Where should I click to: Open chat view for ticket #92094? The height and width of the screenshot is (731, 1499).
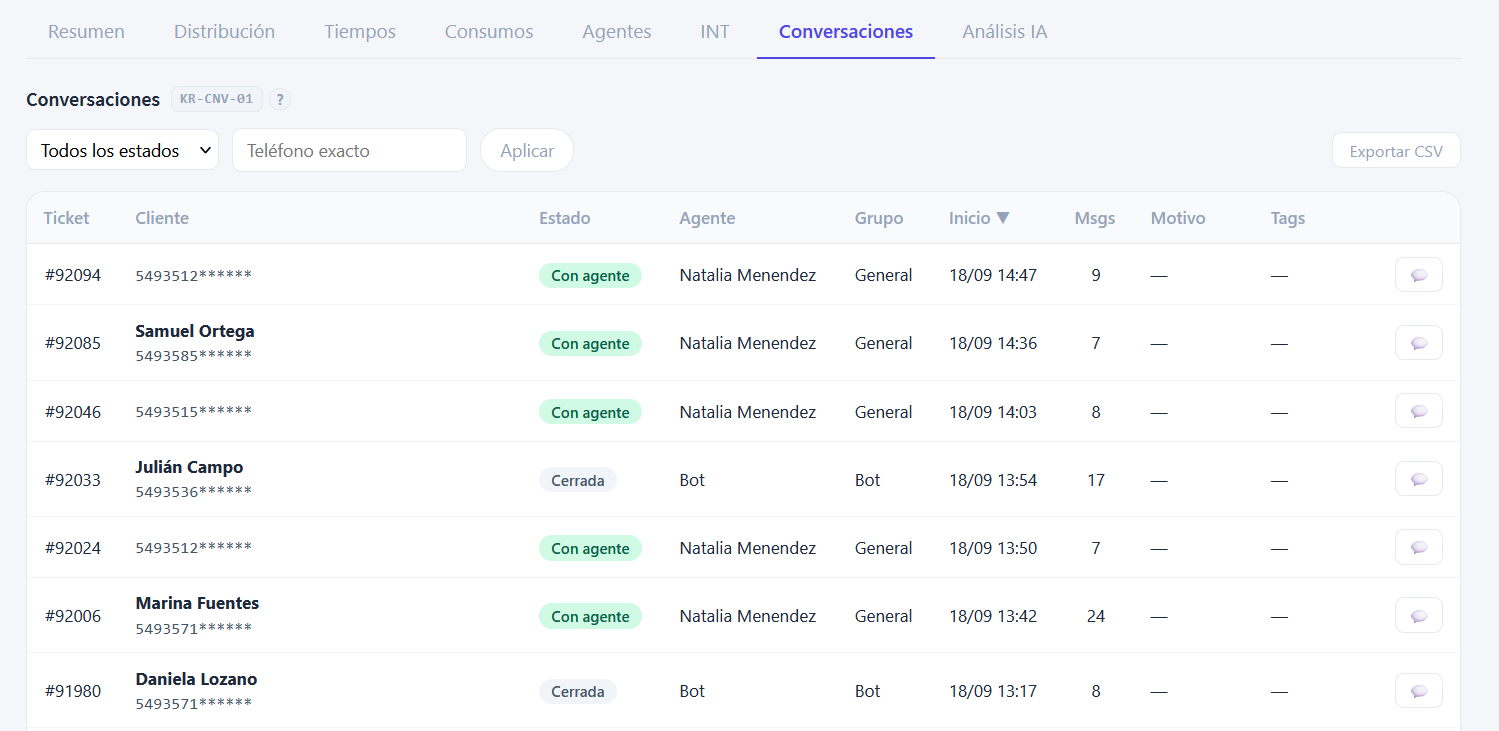(x=1418, y=275)
